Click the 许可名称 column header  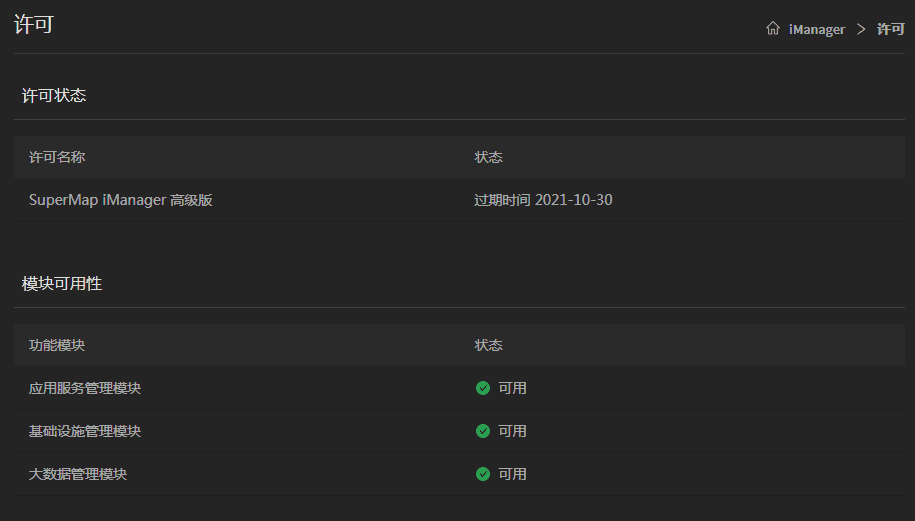coord(57,158)
